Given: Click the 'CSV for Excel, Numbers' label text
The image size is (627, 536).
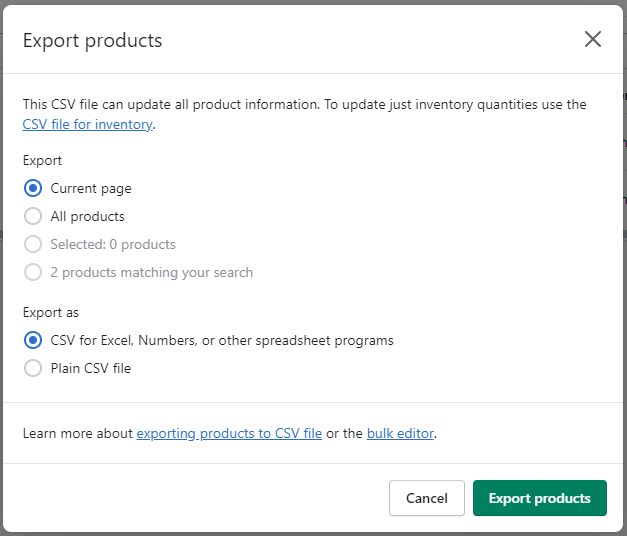Looking at the screenshot, I should coord(222,340).
